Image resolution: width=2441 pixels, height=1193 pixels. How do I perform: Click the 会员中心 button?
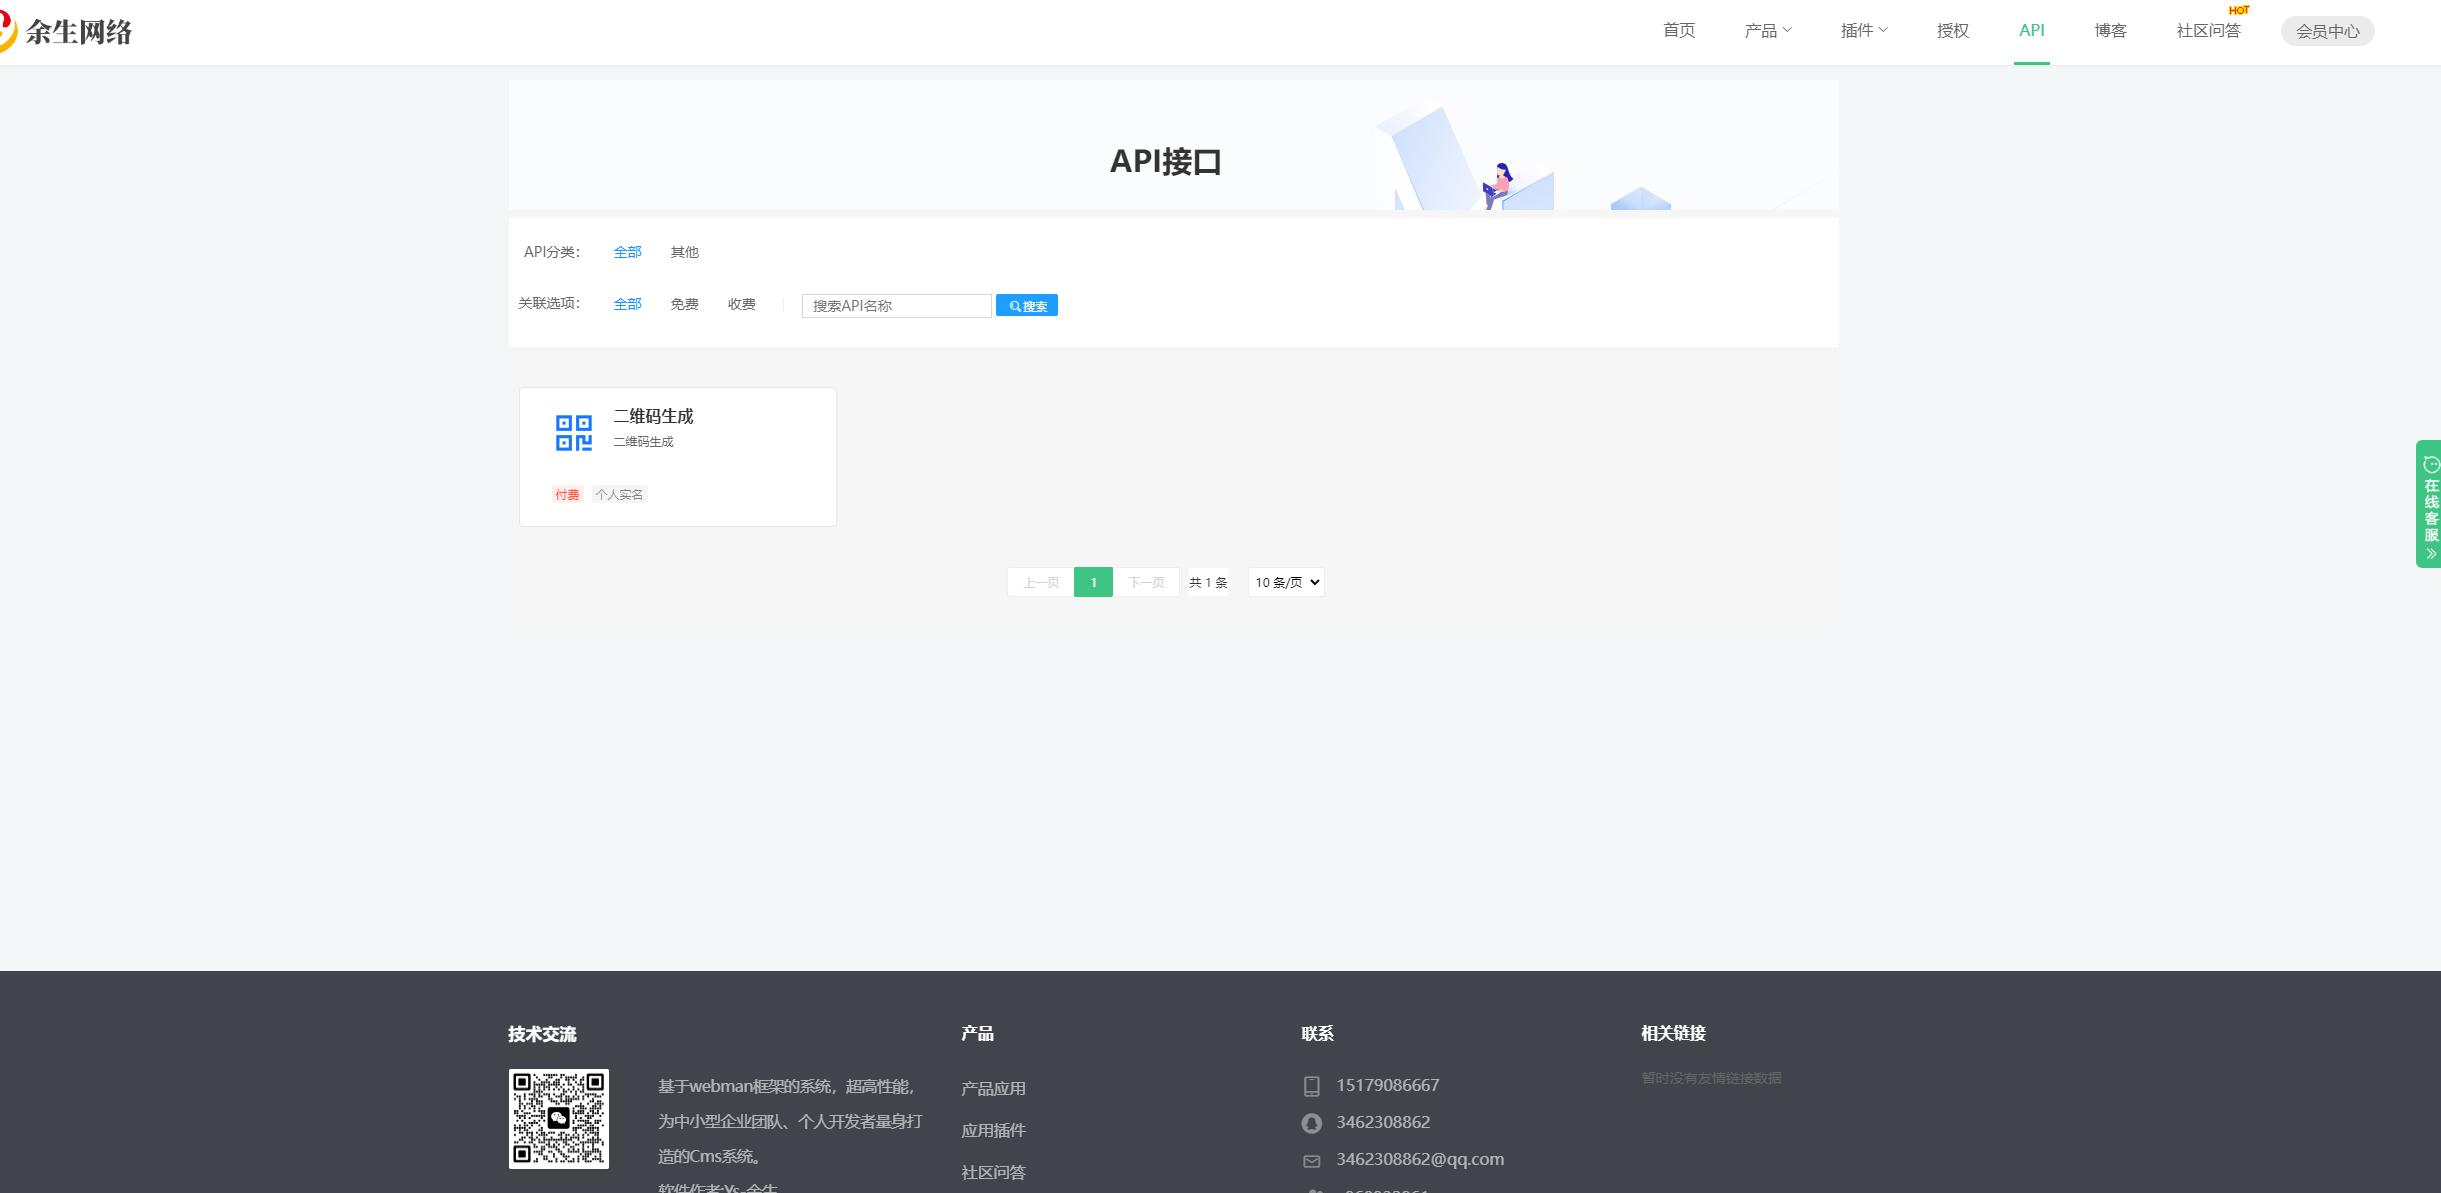(x=2327, y=31)
